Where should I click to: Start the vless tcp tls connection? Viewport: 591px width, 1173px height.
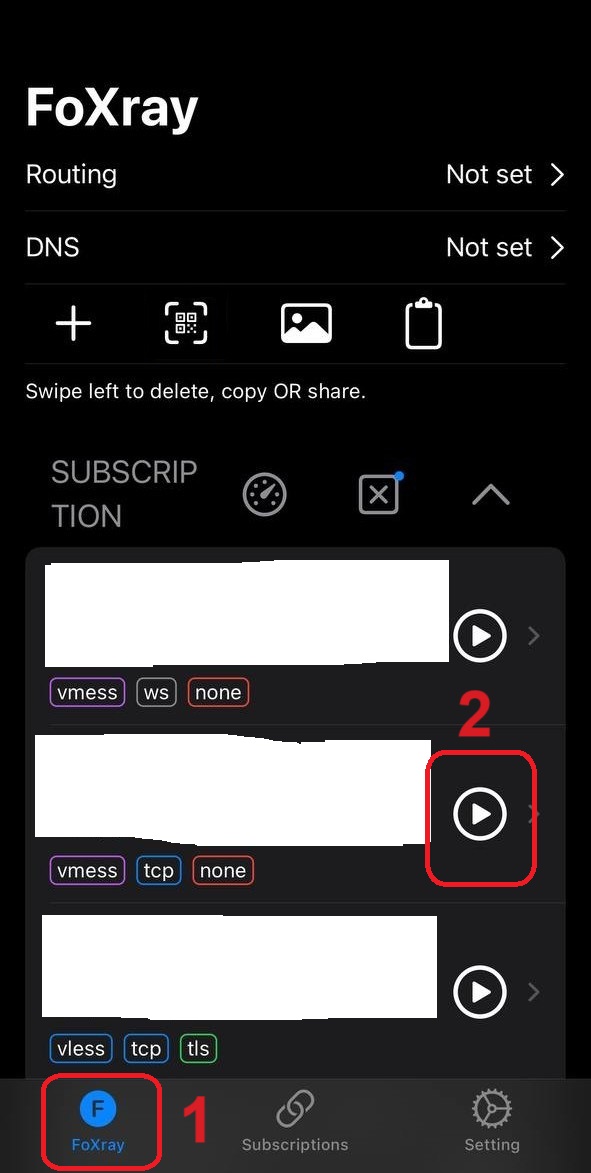[x=480, y=991]
